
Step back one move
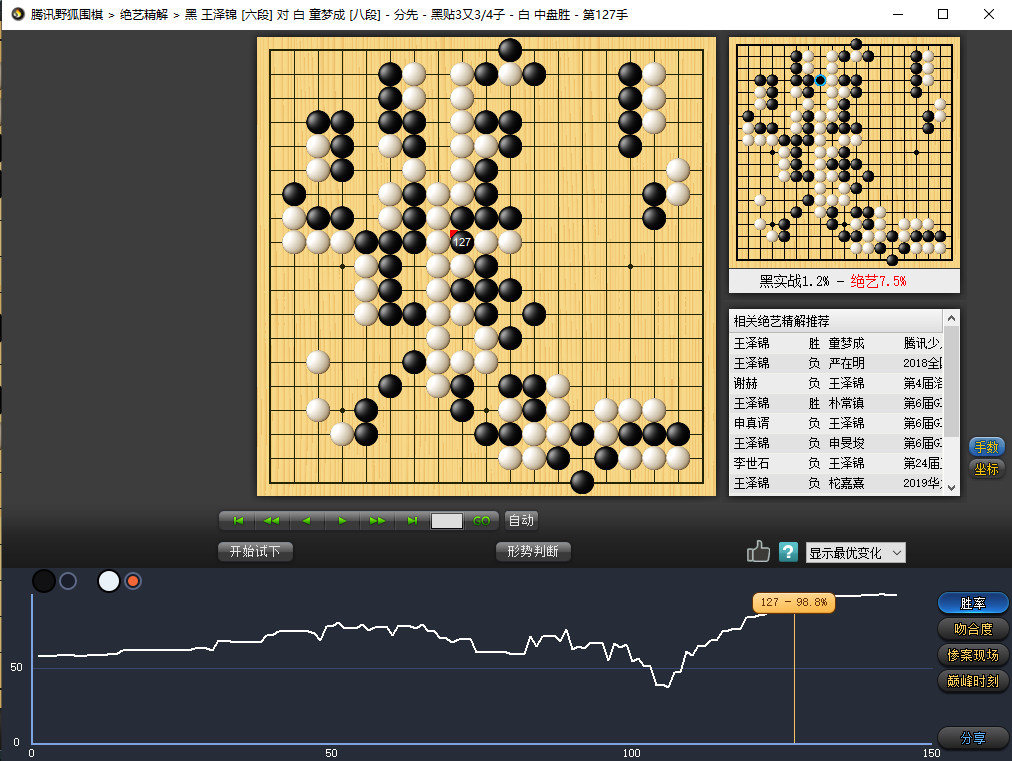click(306, 520)
